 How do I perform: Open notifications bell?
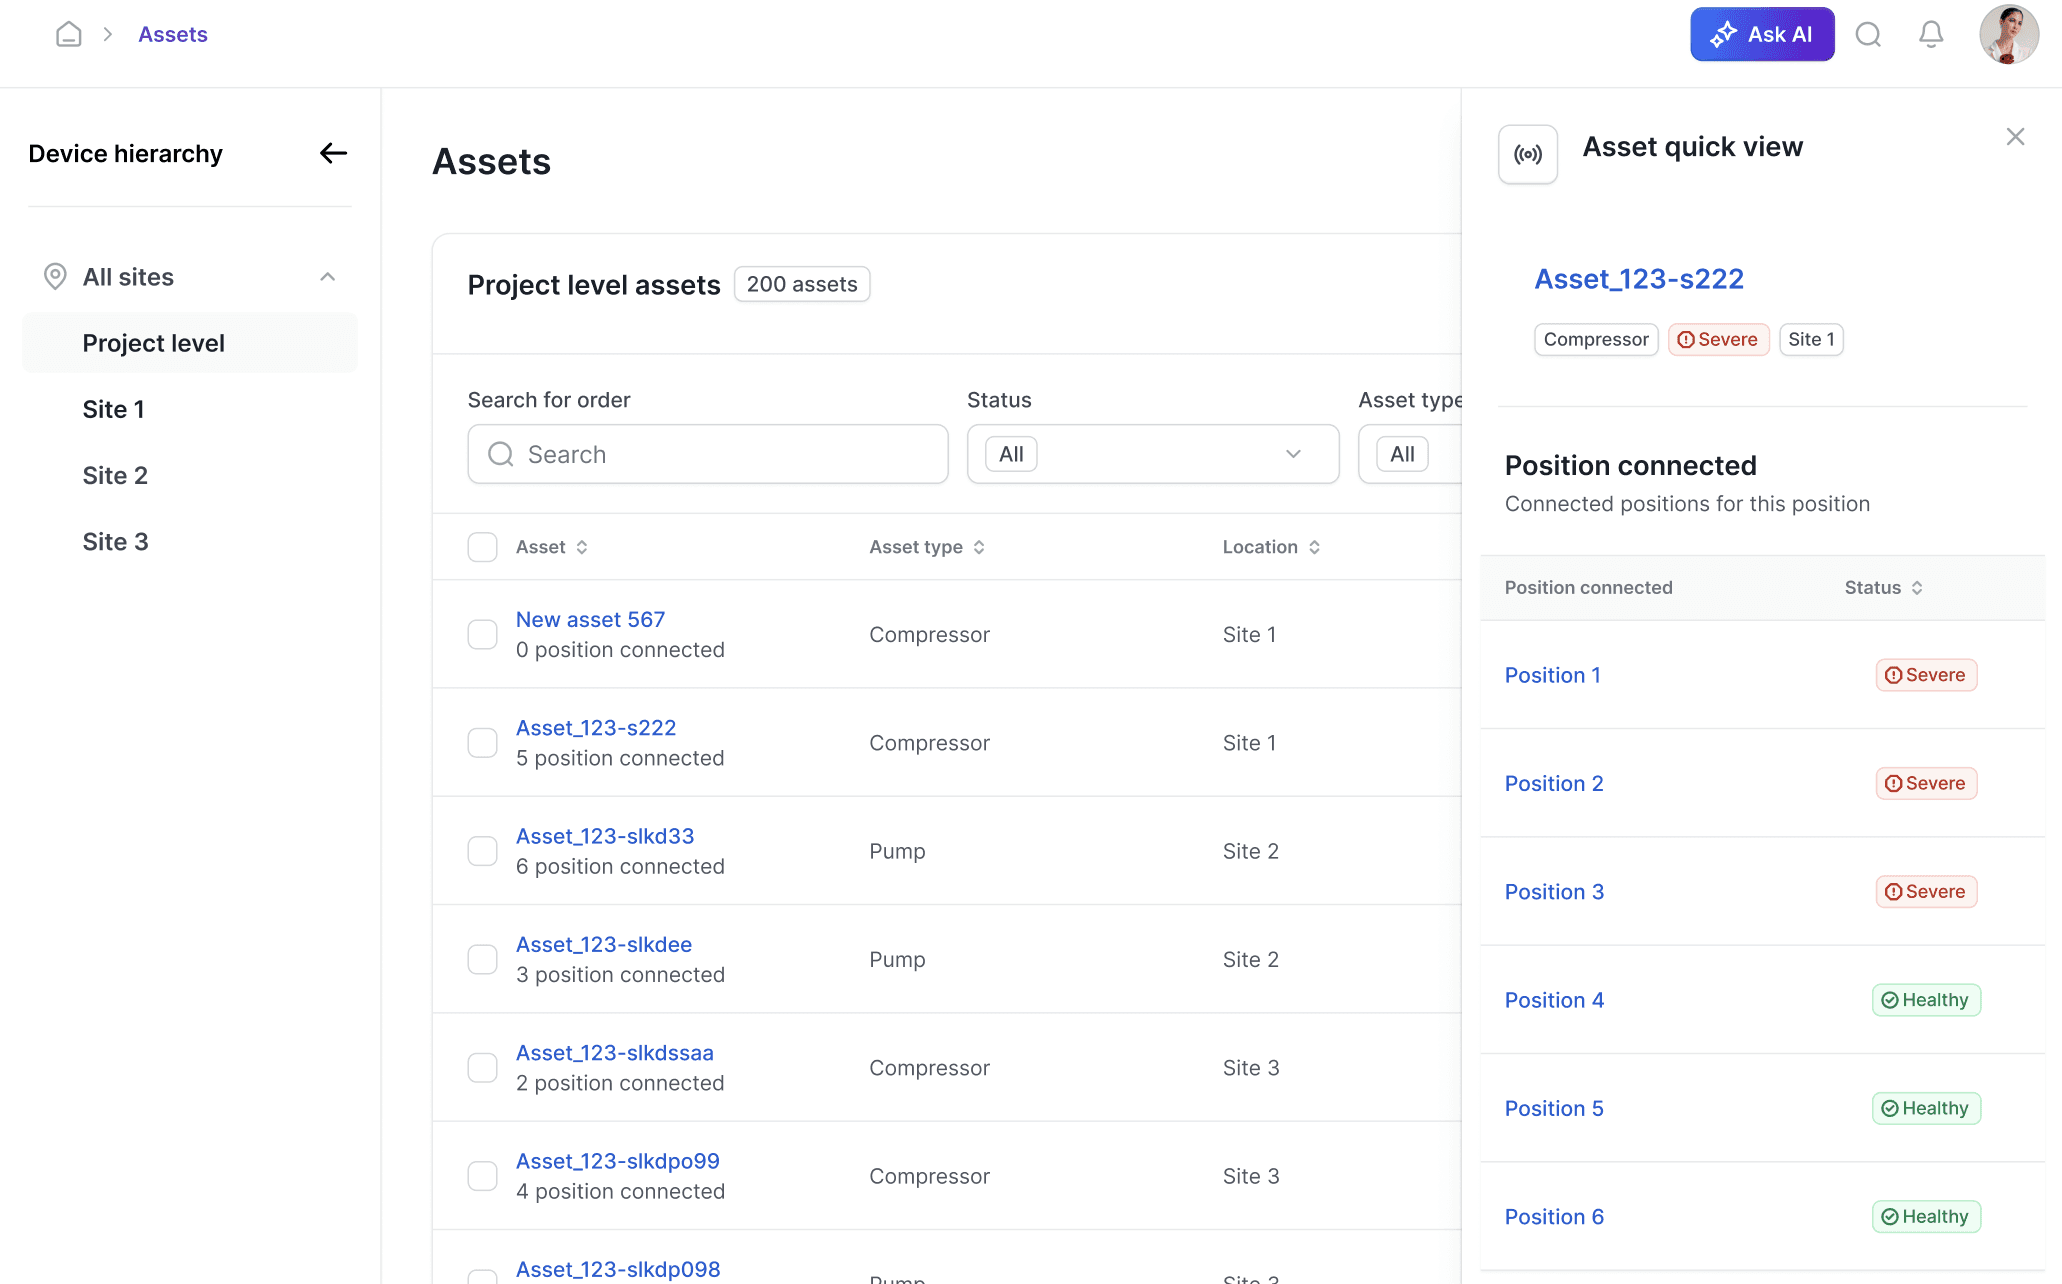click(1931, 35)
